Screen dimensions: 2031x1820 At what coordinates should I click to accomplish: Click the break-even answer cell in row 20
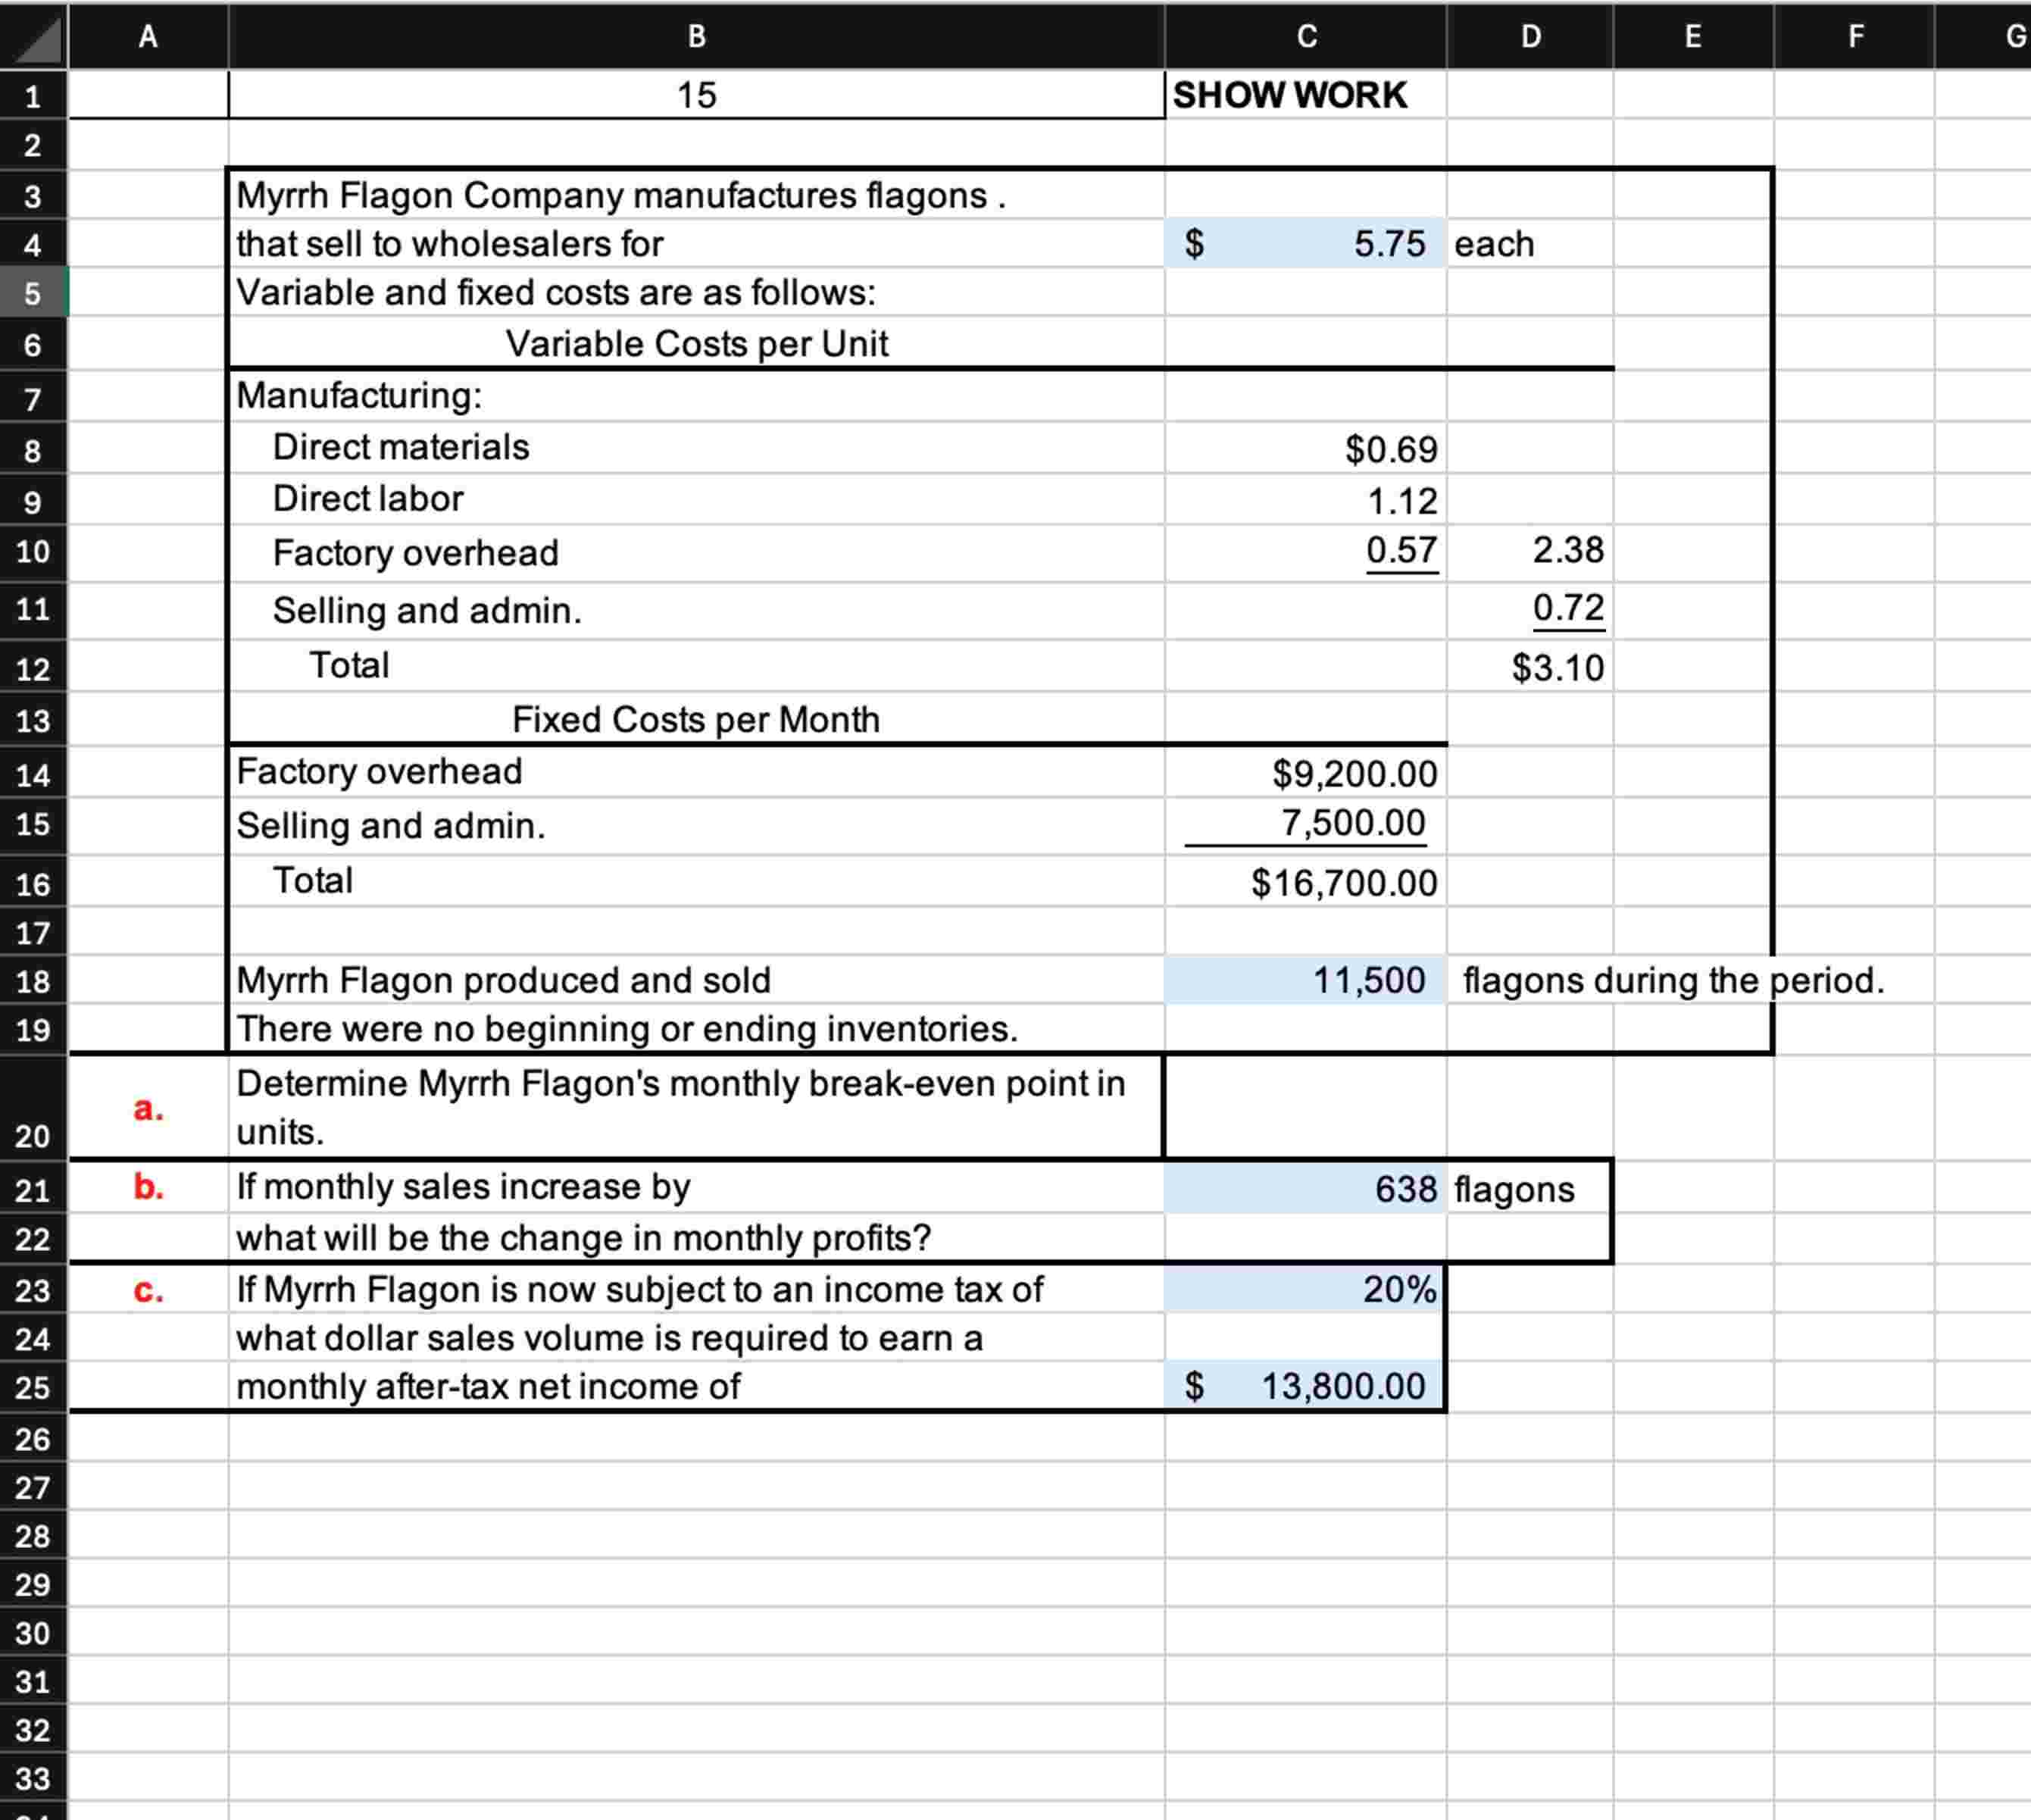[1305, 1108]
